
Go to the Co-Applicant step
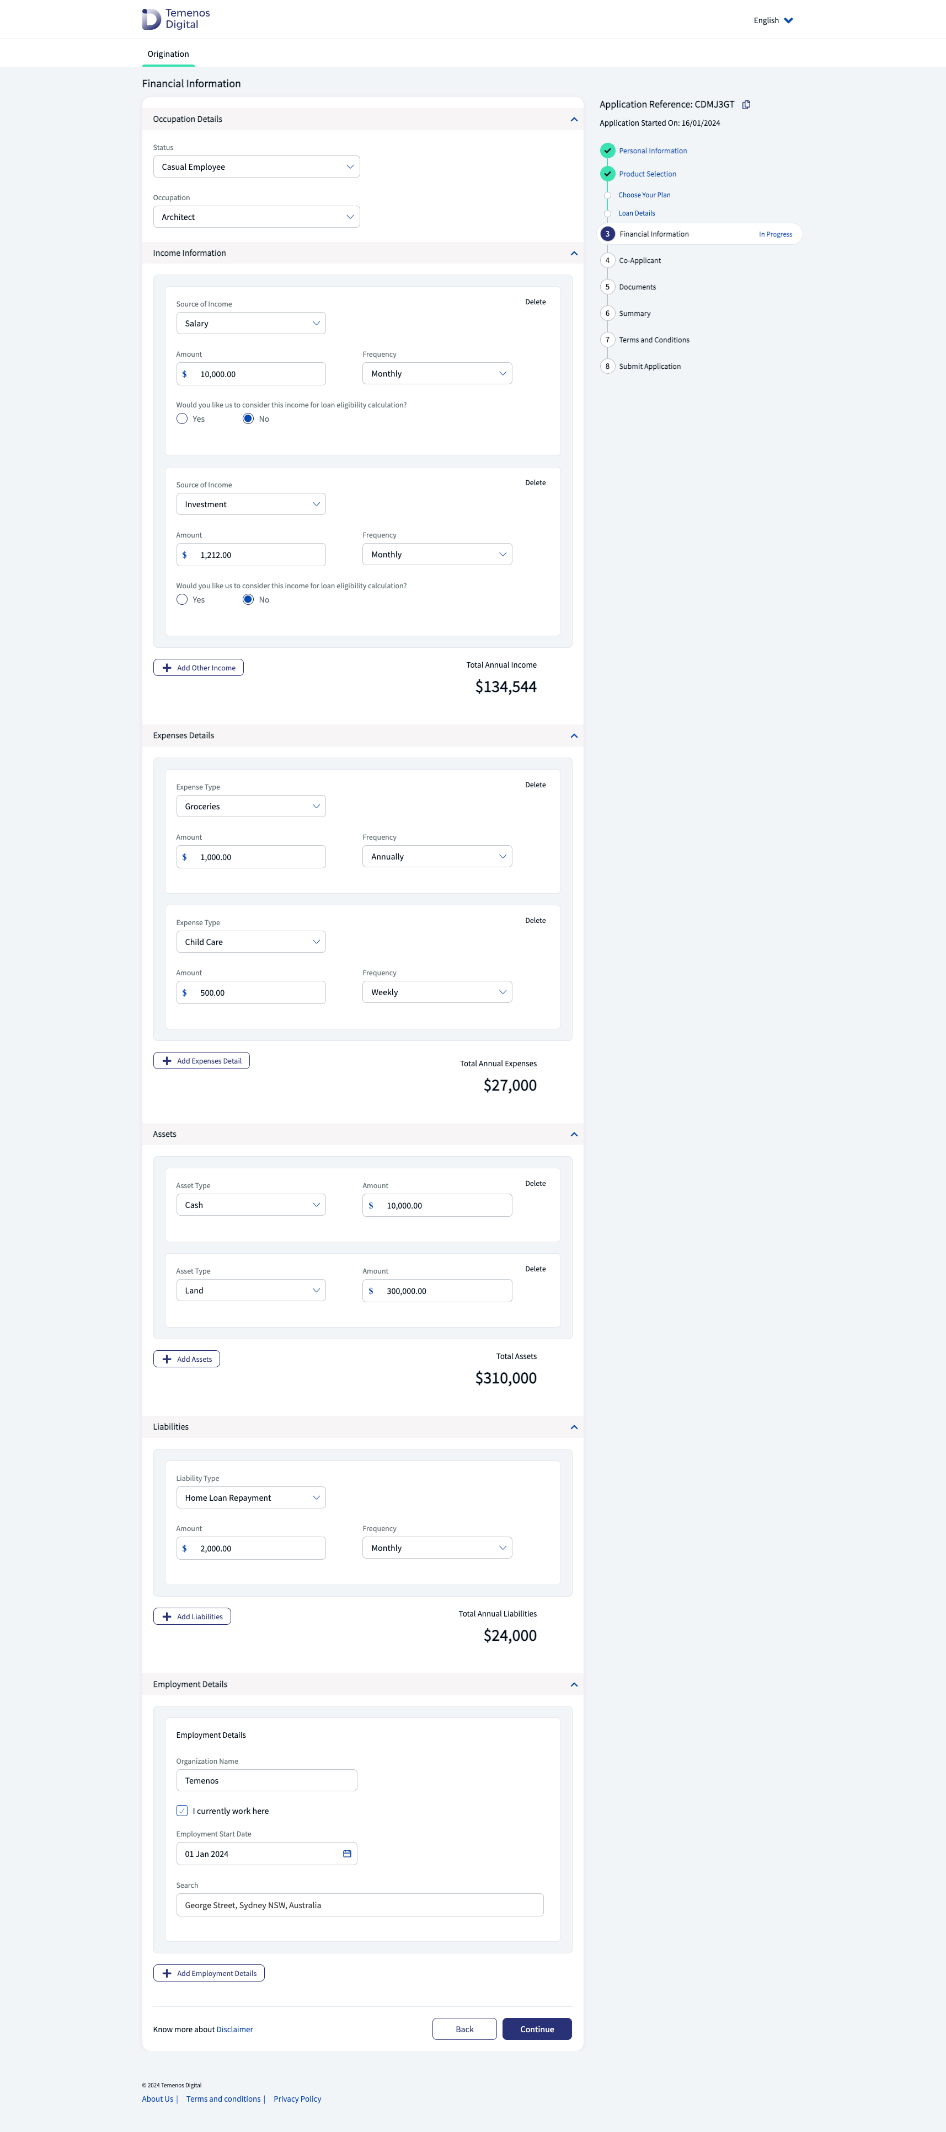pos(639,261)
